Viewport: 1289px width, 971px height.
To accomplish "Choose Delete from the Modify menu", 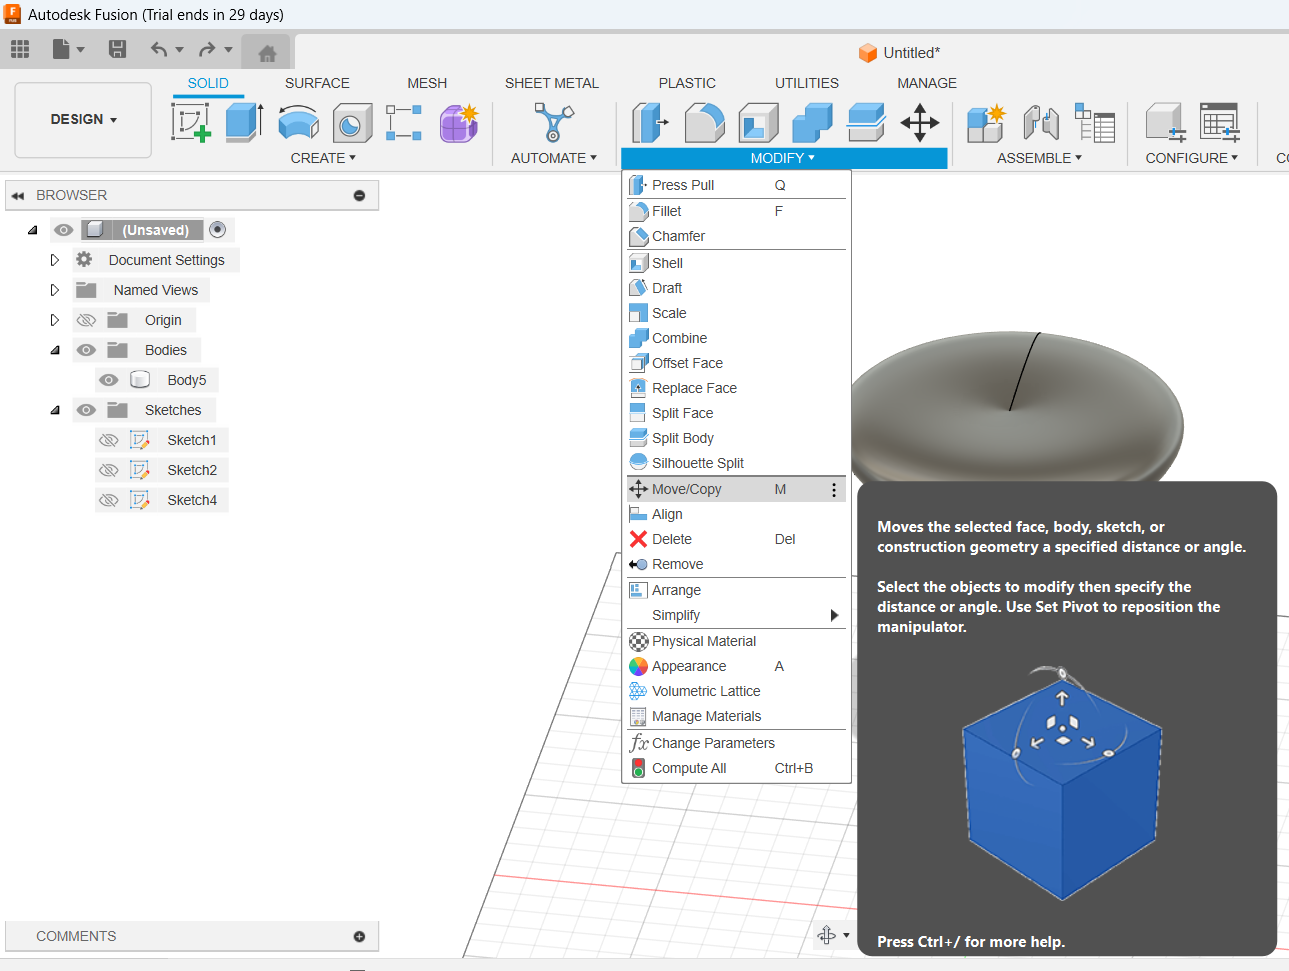I will point(736,539).
